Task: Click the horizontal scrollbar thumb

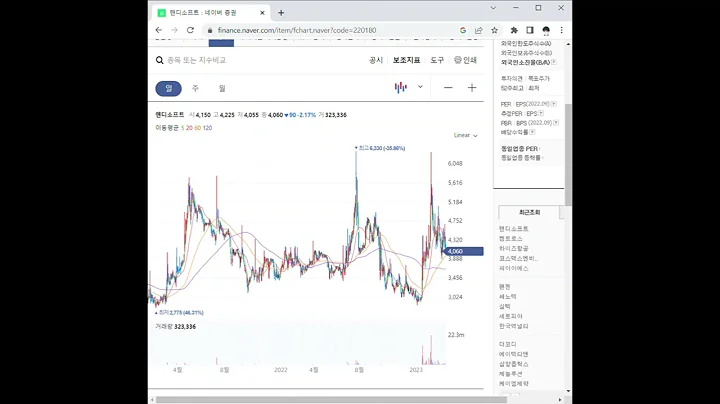Action: [331, 400]
